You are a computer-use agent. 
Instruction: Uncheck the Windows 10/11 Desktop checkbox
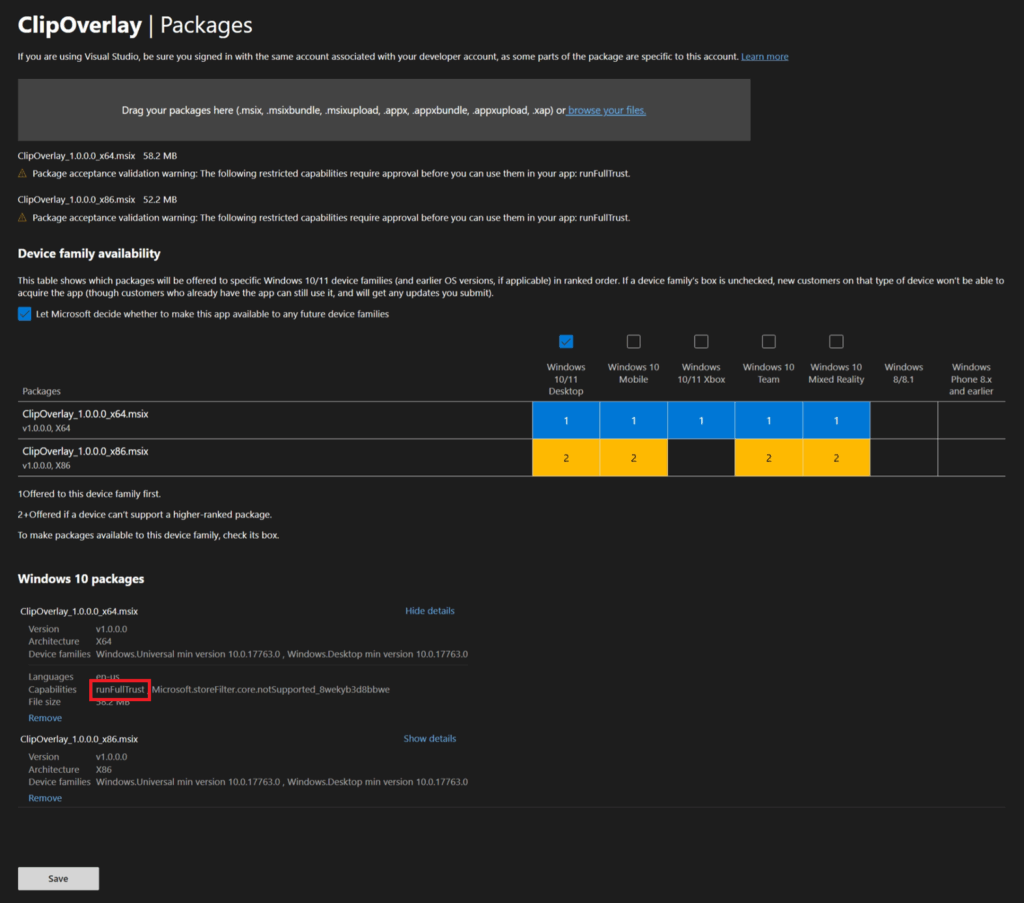click(x=566, y=341)
